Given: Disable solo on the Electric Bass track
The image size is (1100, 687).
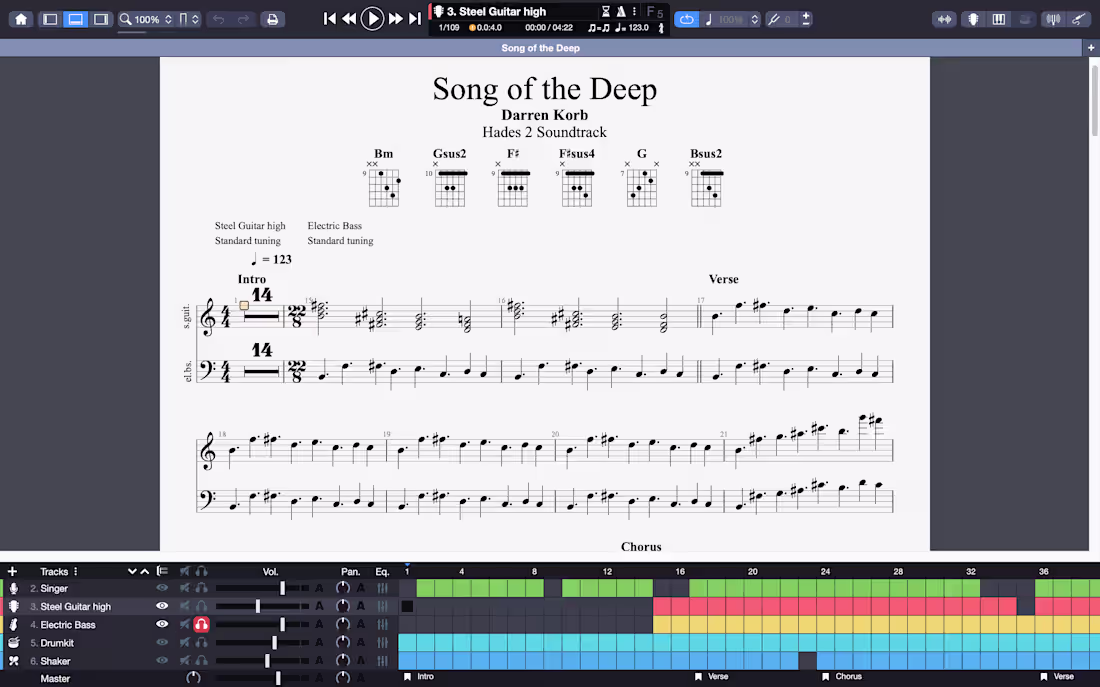Looking at the screenshot, I should point(201,625).
